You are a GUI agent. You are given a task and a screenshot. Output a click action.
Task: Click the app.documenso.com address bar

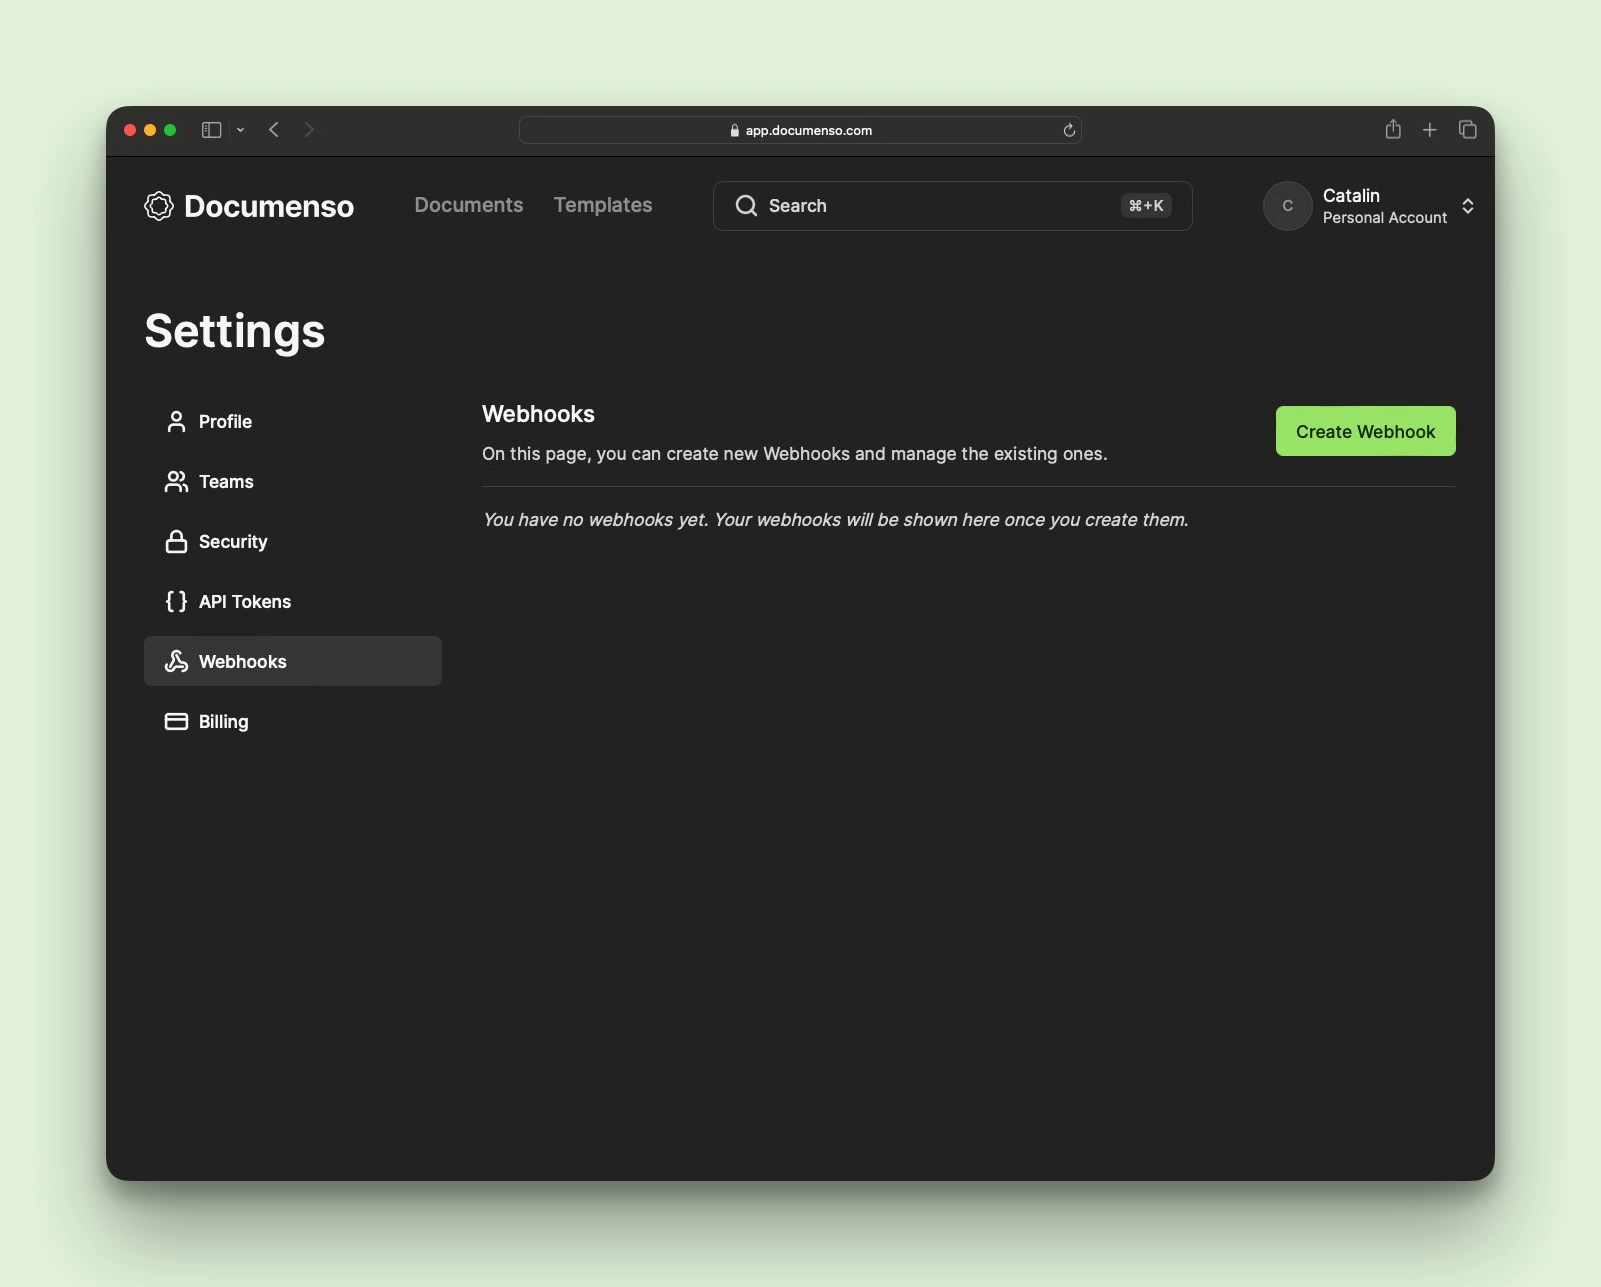point(800,130)
